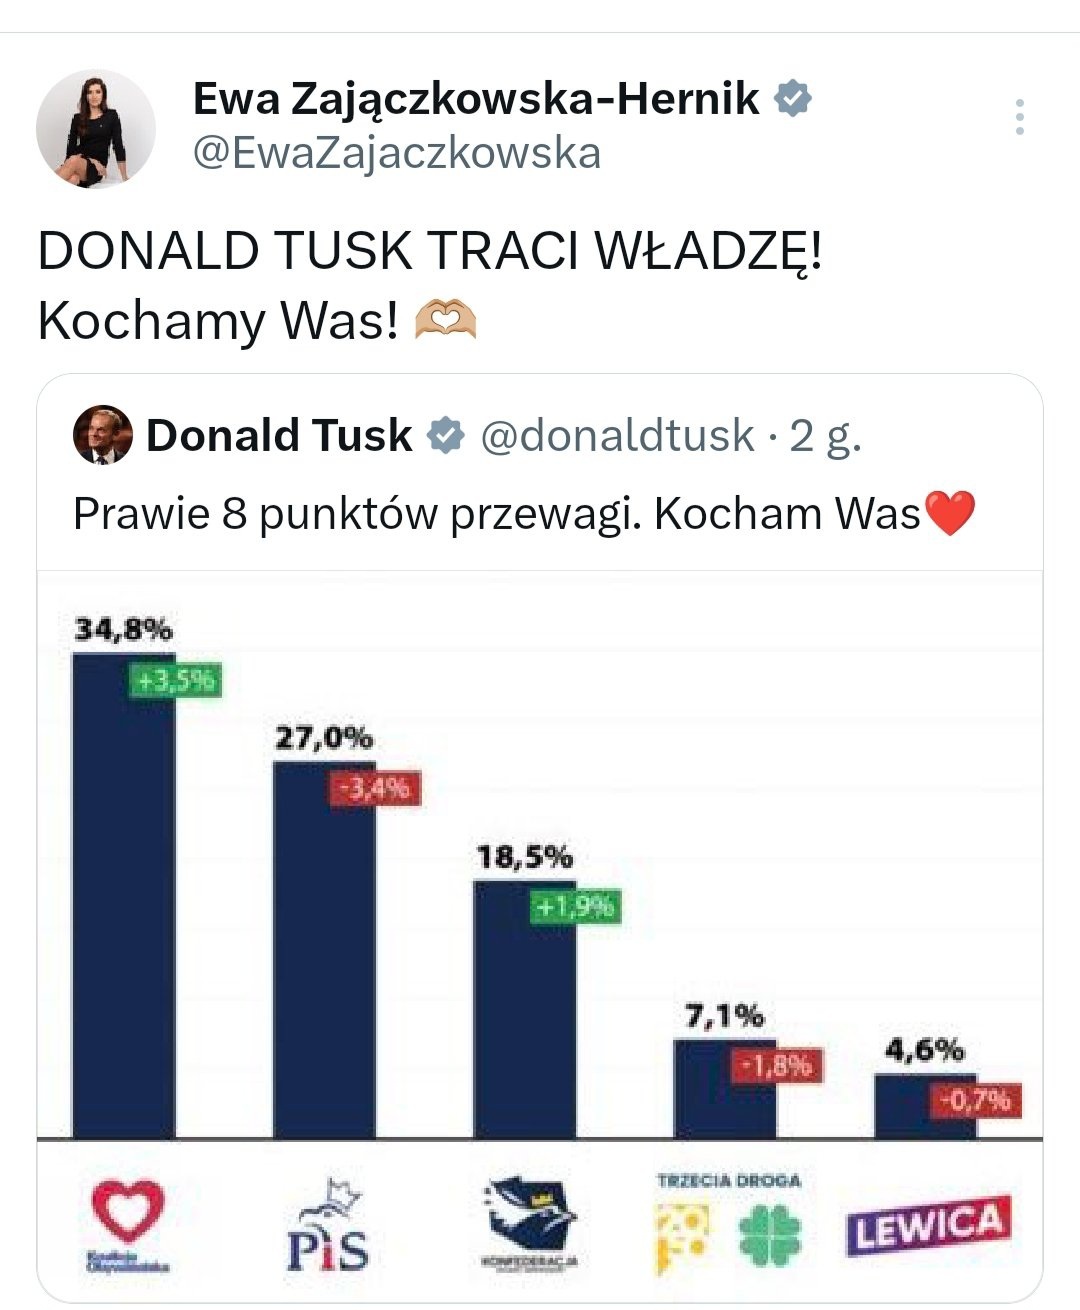The height and width of the screenshot is (1310, 1080).
Task: Open the @donaldtusk handle link
Action: coord(617,436)
